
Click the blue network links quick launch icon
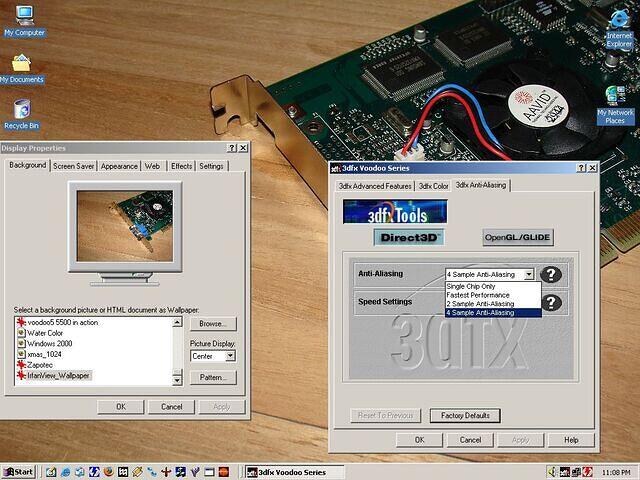pyautogui.click(x=152, y=472)
